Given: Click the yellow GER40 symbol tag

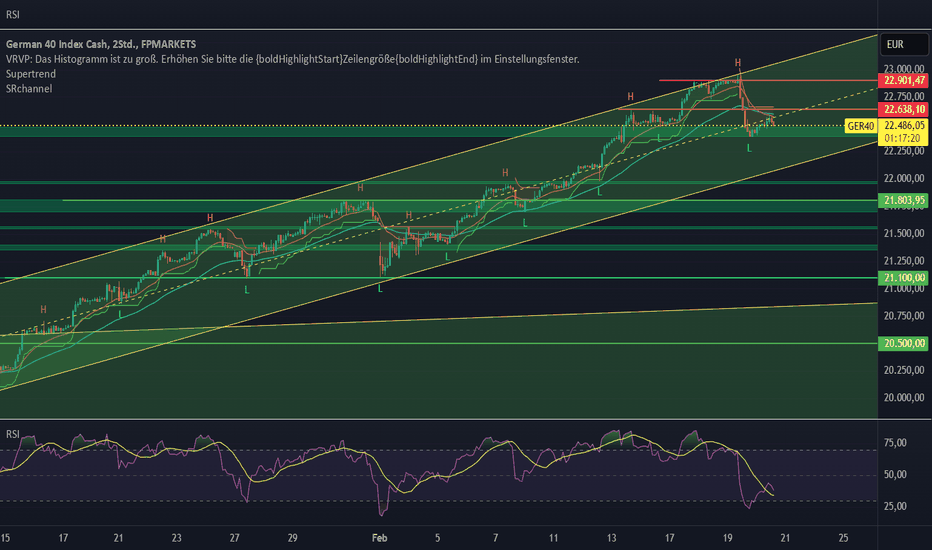Looking at the screenshot, I should (x=861, y=126).
